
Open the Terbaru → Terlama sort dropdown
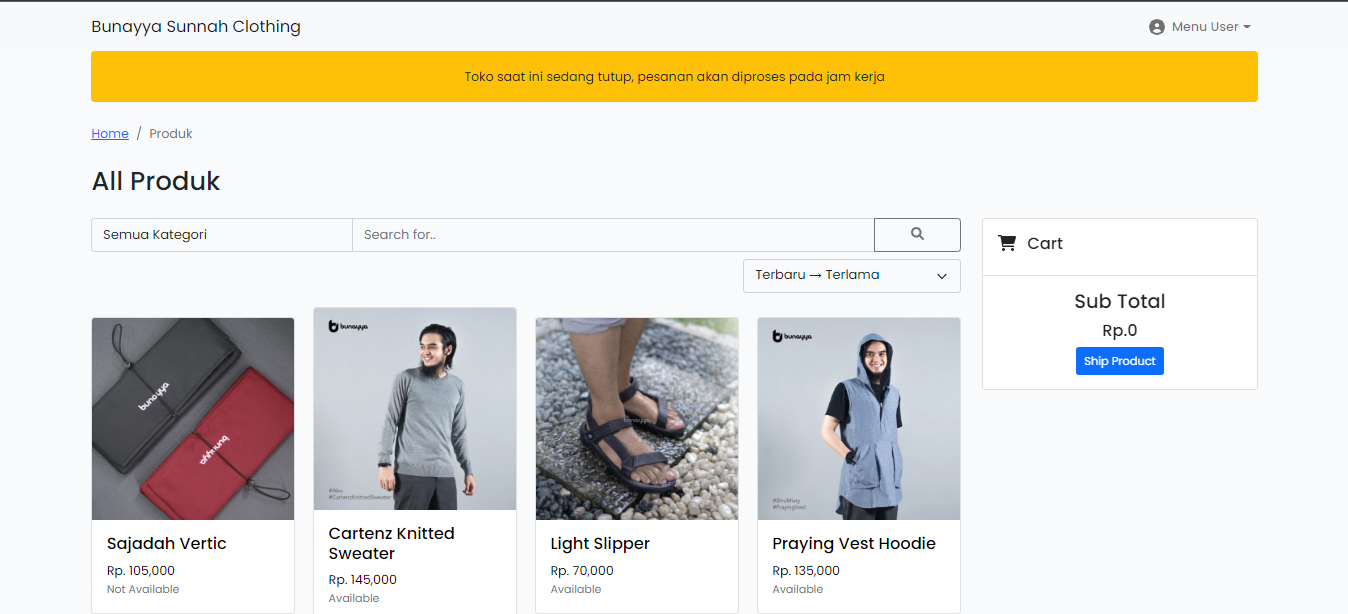pyautogui.click(x=851, y=275)
